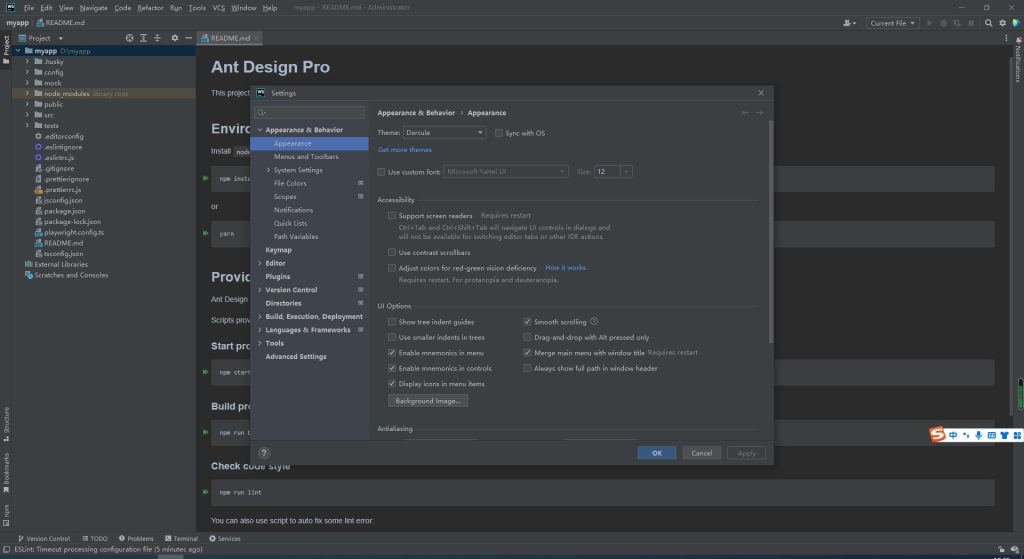This screenshot has height=559, width=1024.
Task: Expand the Editor settings group
Action: tap(260, 263)
